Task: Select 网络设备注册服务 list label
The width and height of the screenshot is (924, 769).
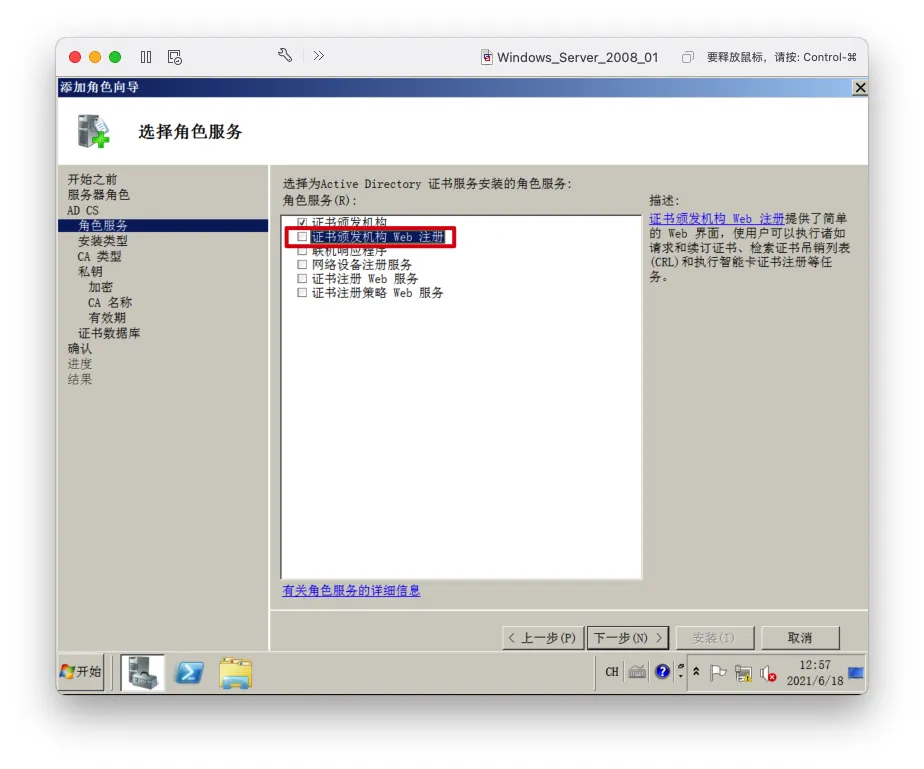Action: (362, 265)
